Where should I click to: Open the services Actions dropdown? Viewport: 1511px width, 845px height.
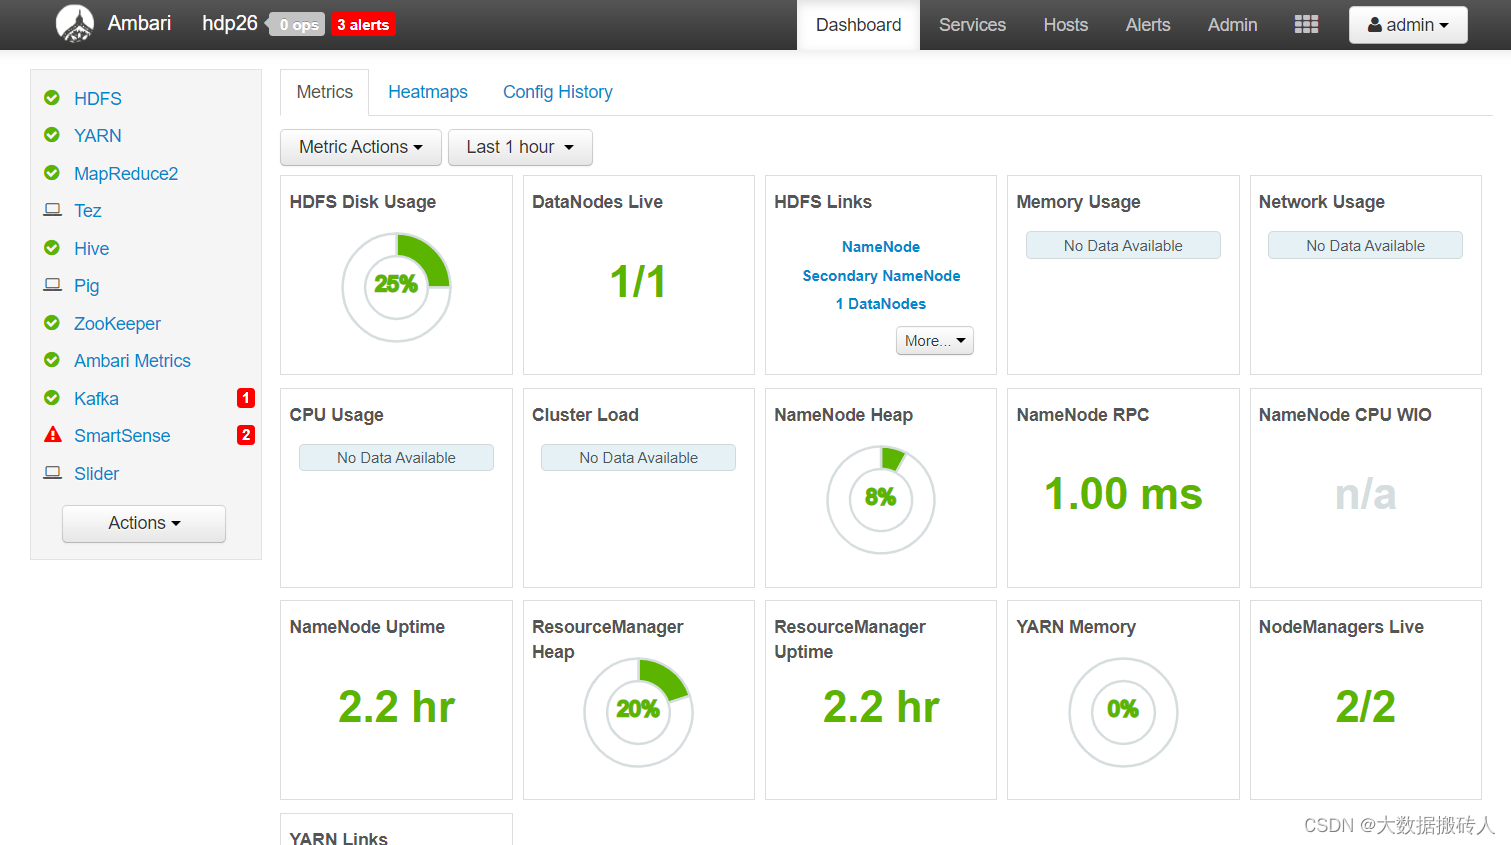144,523
